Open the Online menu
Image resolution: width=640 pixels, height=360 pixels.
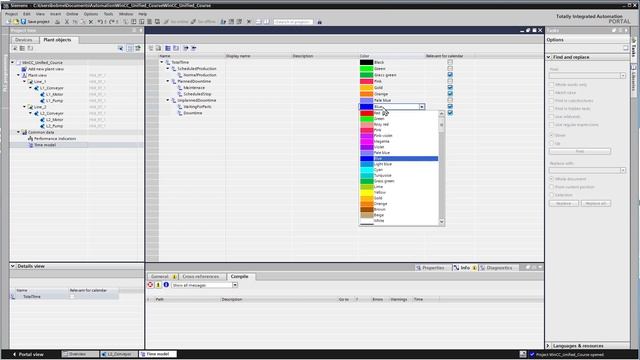[x=72, y=14]
